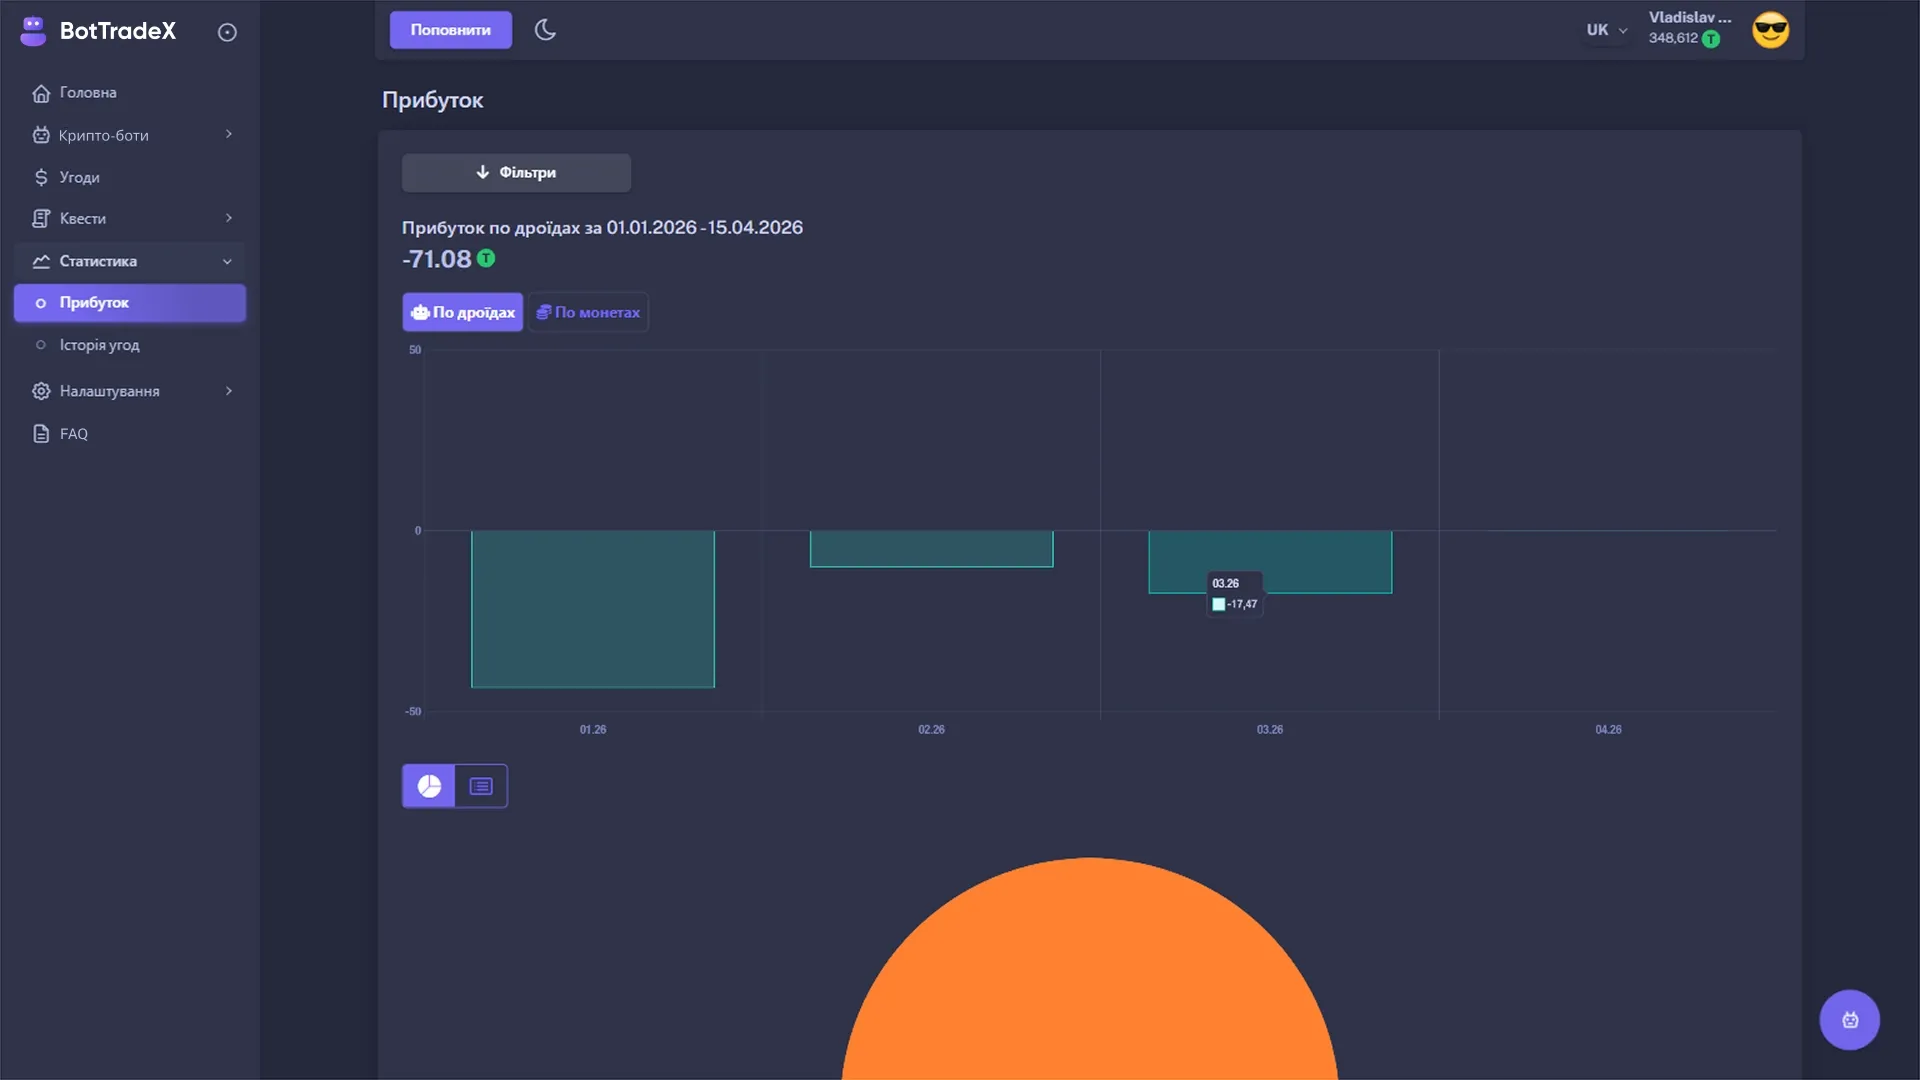Click the user avatar in top right corner
Viewport: 1920px width, 1080px height.
pyautogui.click(x=1770, y=30)
